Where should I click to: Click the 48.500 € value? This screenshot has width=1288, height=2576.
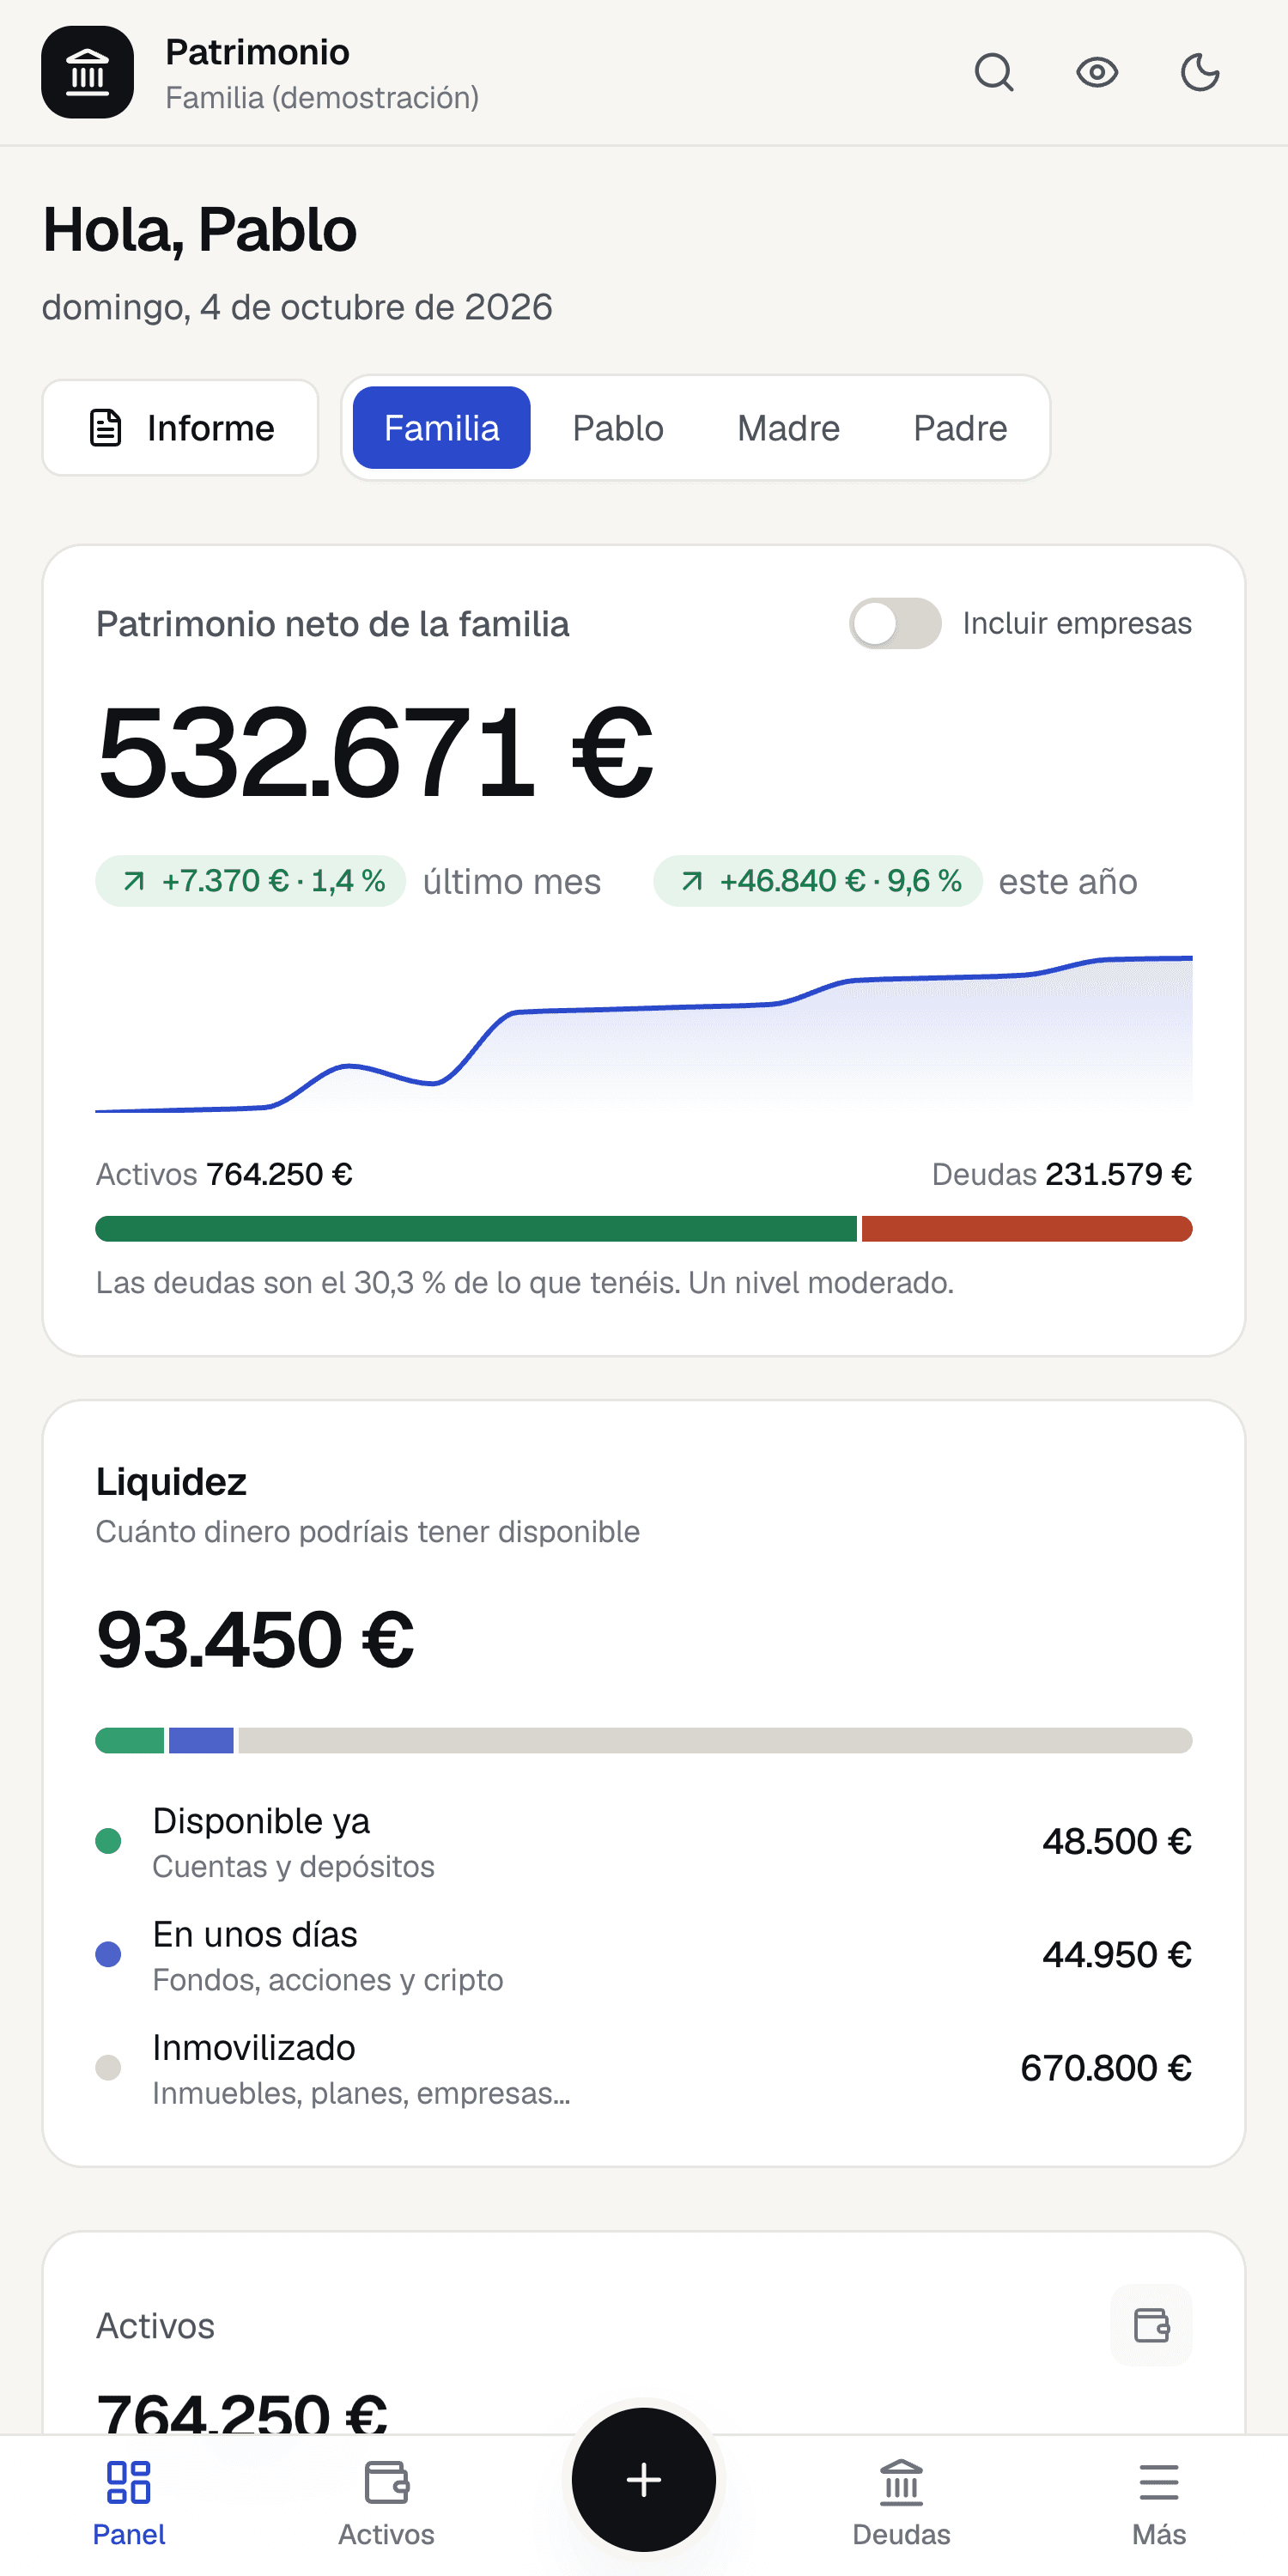pyautogui.click(x=1117, y=1842)
